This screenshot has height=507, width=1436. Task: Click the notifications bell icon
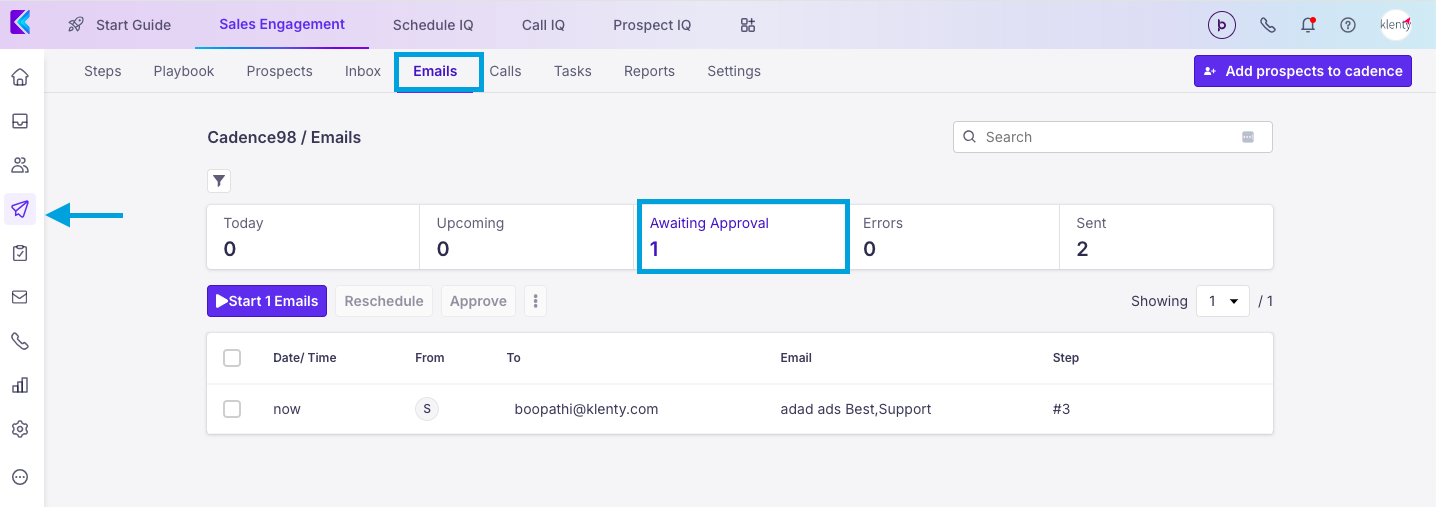point(1308,25)
